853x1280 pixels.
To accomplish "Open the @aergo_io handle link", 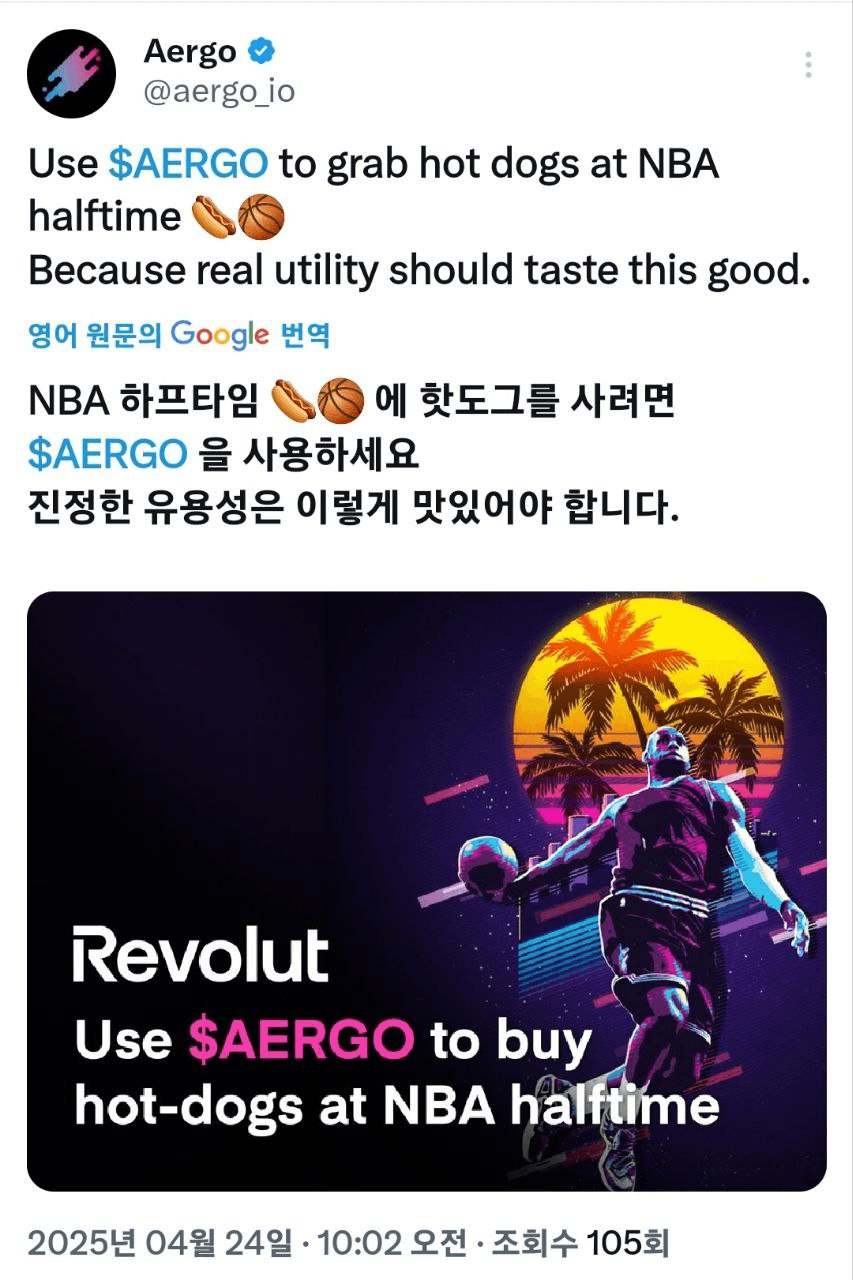I will [x=219, y=93].
